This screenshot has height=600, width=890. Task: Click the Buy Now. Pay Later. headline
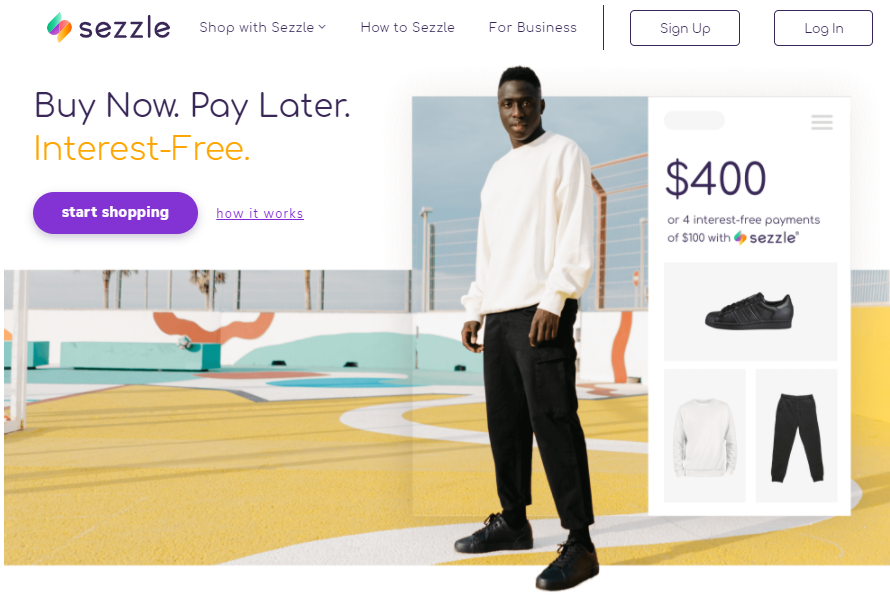[x=192, y=106]
